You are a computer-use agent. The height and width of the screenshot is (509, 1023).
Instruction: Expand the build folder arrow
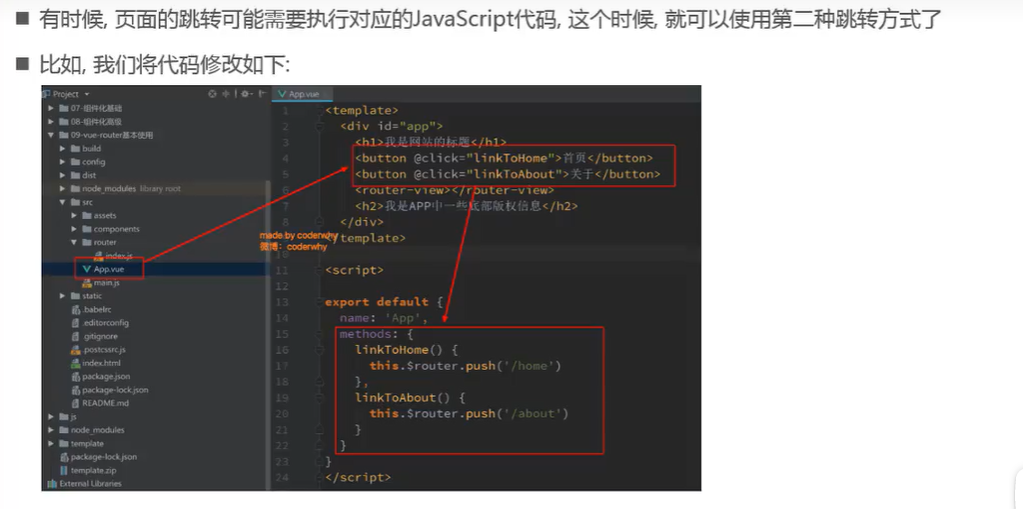point(63,148)
